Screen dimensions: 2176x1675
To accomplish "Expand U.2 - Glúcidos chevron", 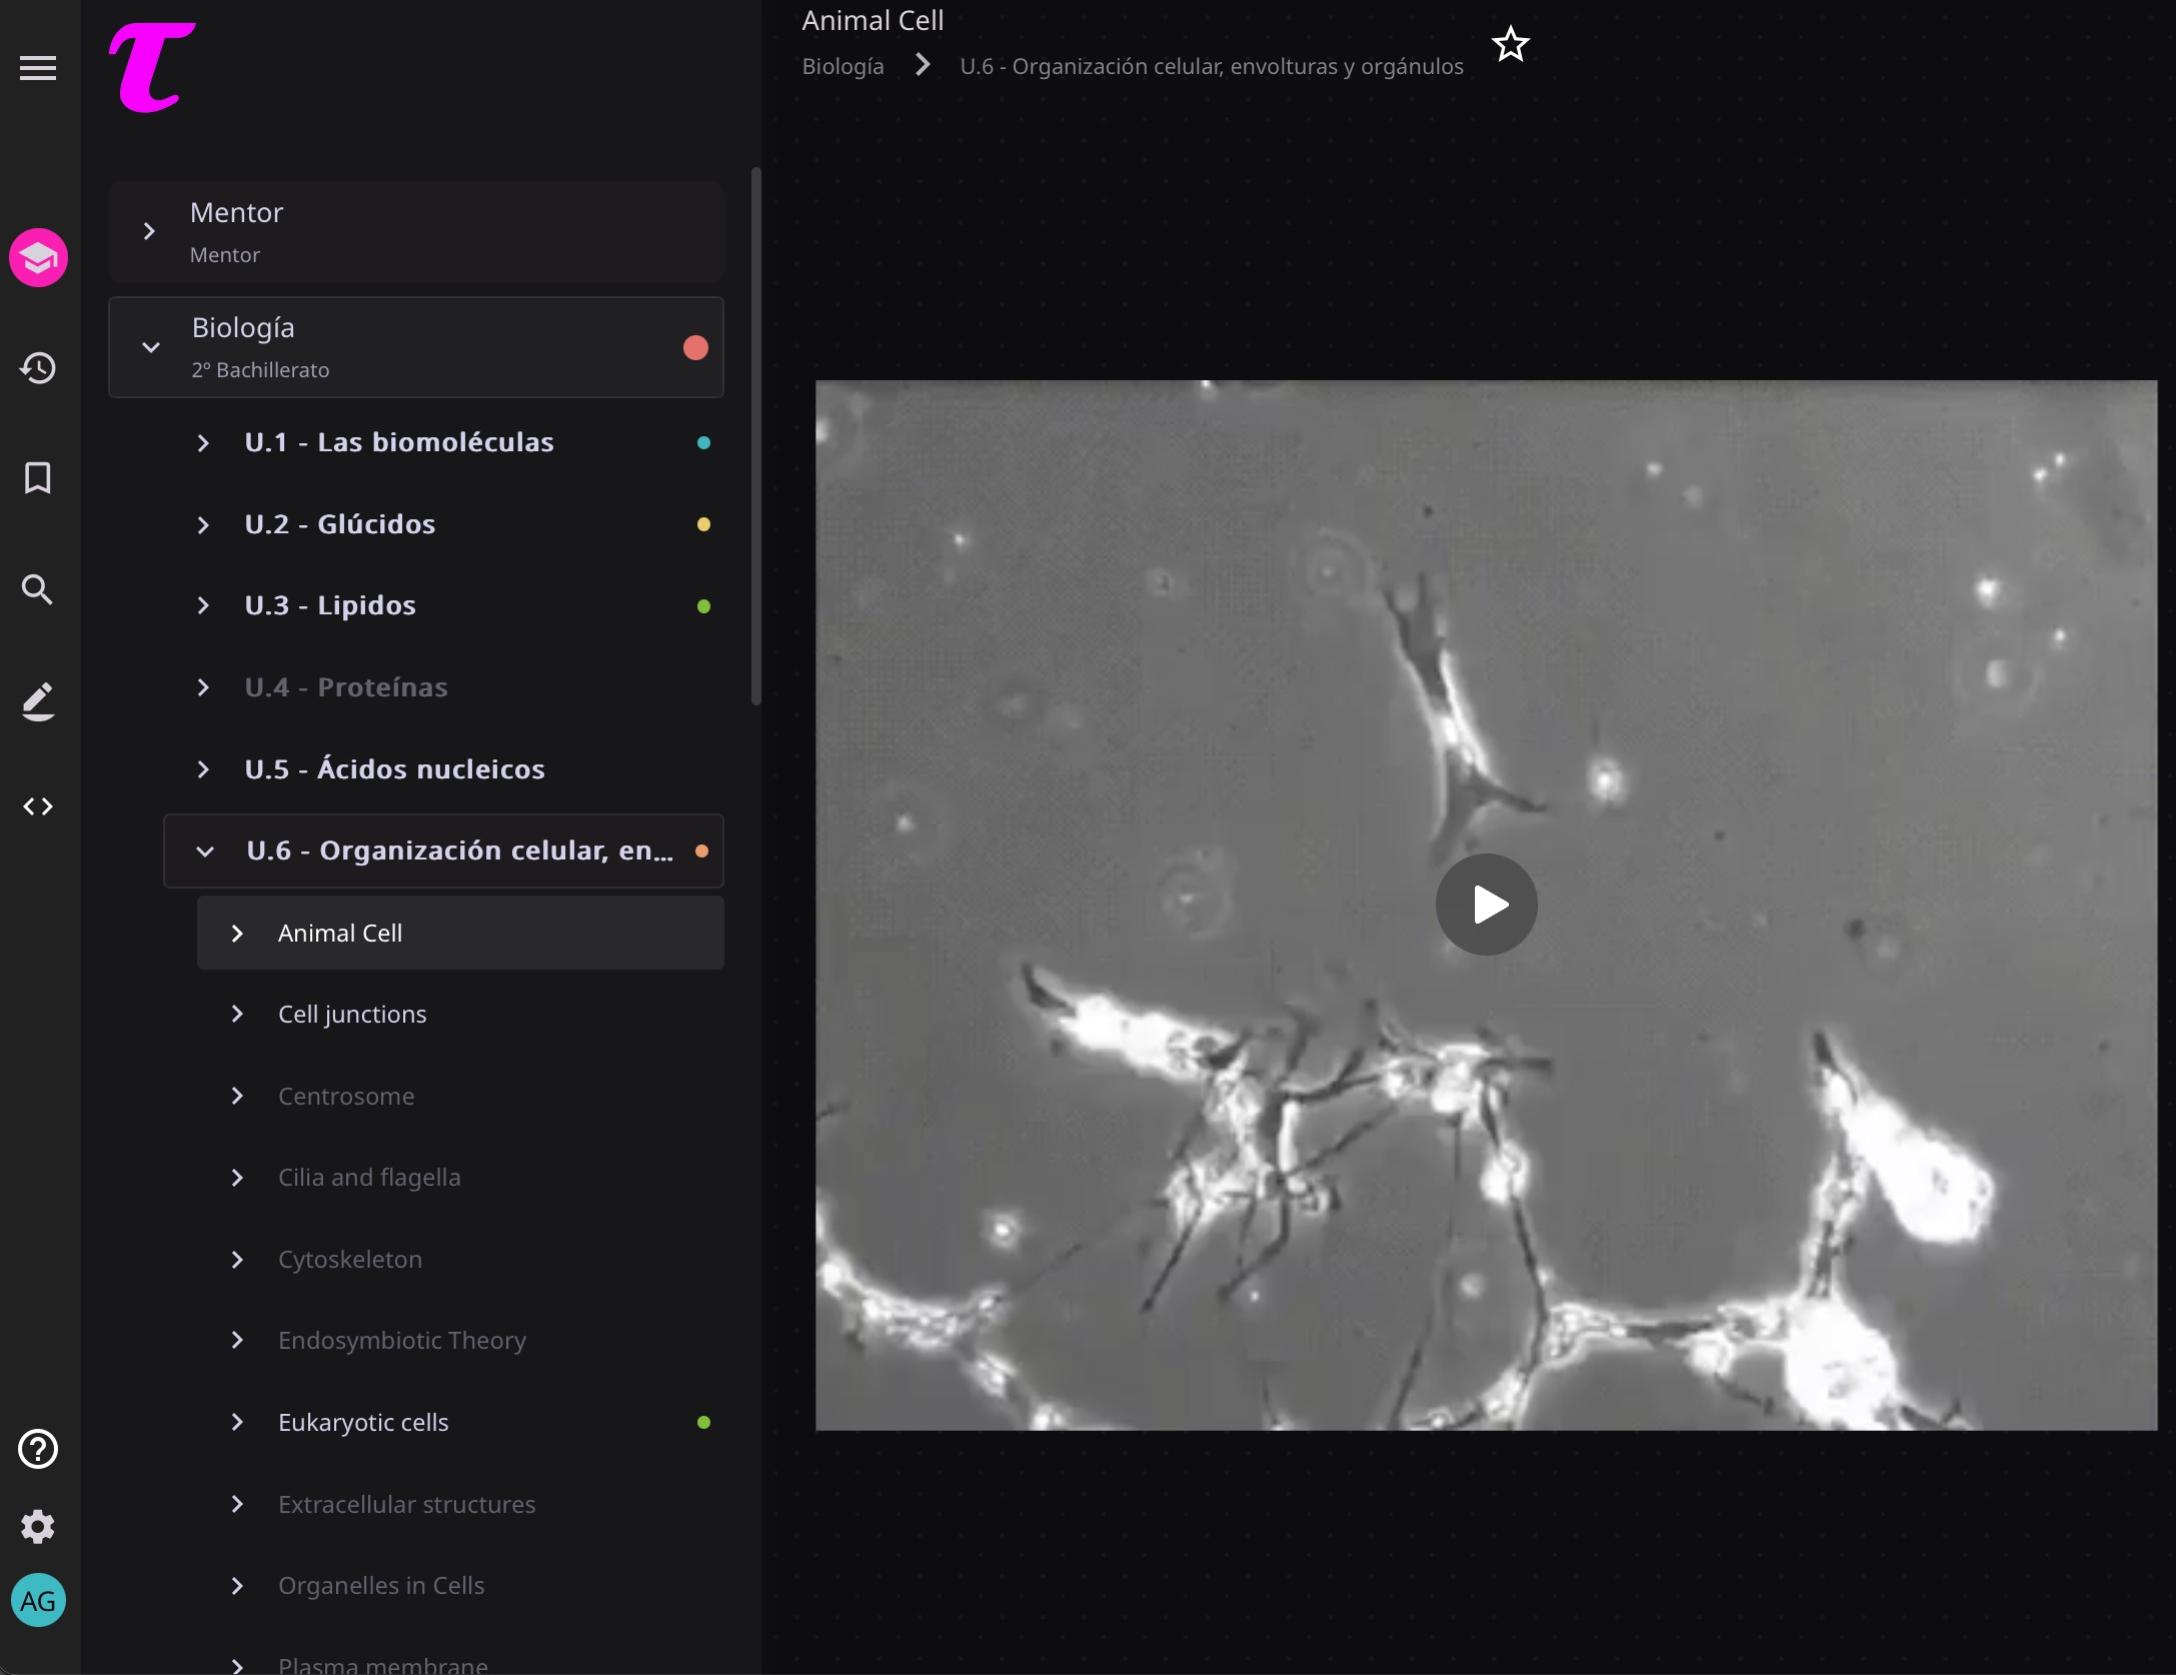I will point(203,525).
